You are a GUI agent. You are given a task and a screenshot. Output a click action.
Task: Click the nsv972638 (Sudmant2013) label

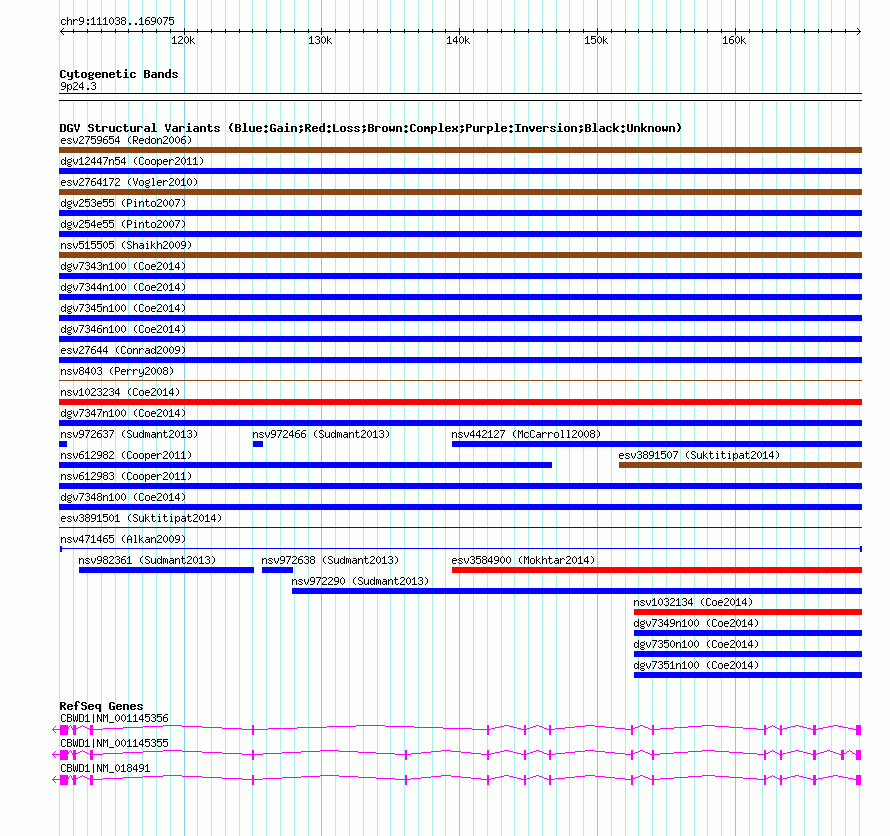click(x=330, y=560)
